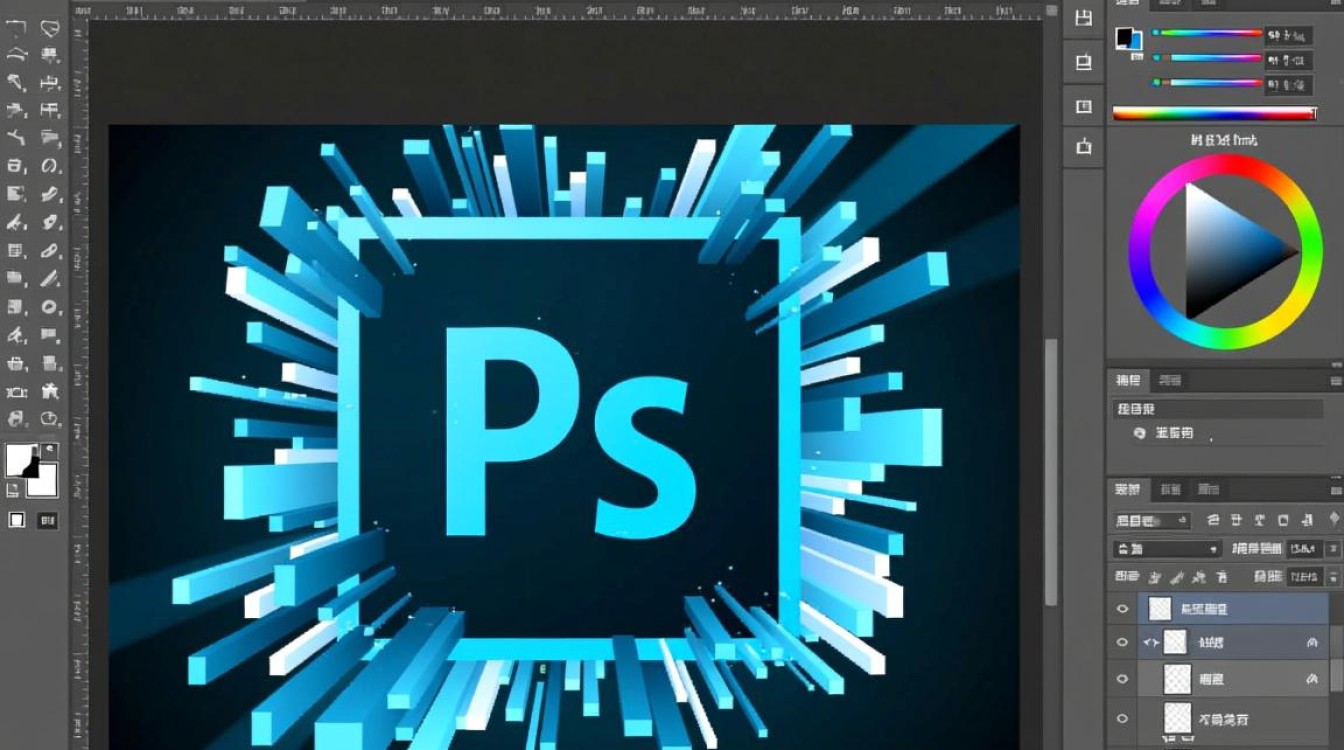This screenshot has width=1344, height=750.
Task: Open the Layers panel options menu
Action: (1336, 490)
